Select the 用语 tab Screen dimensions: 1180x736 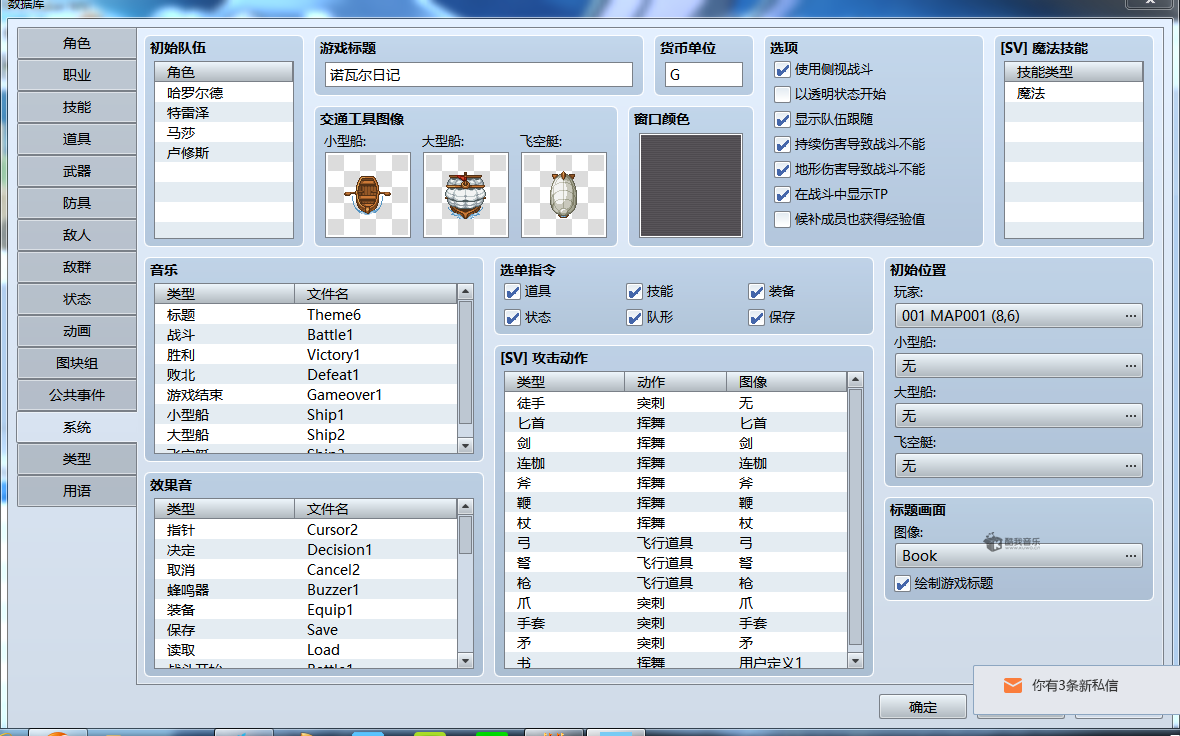pos(77,491)
